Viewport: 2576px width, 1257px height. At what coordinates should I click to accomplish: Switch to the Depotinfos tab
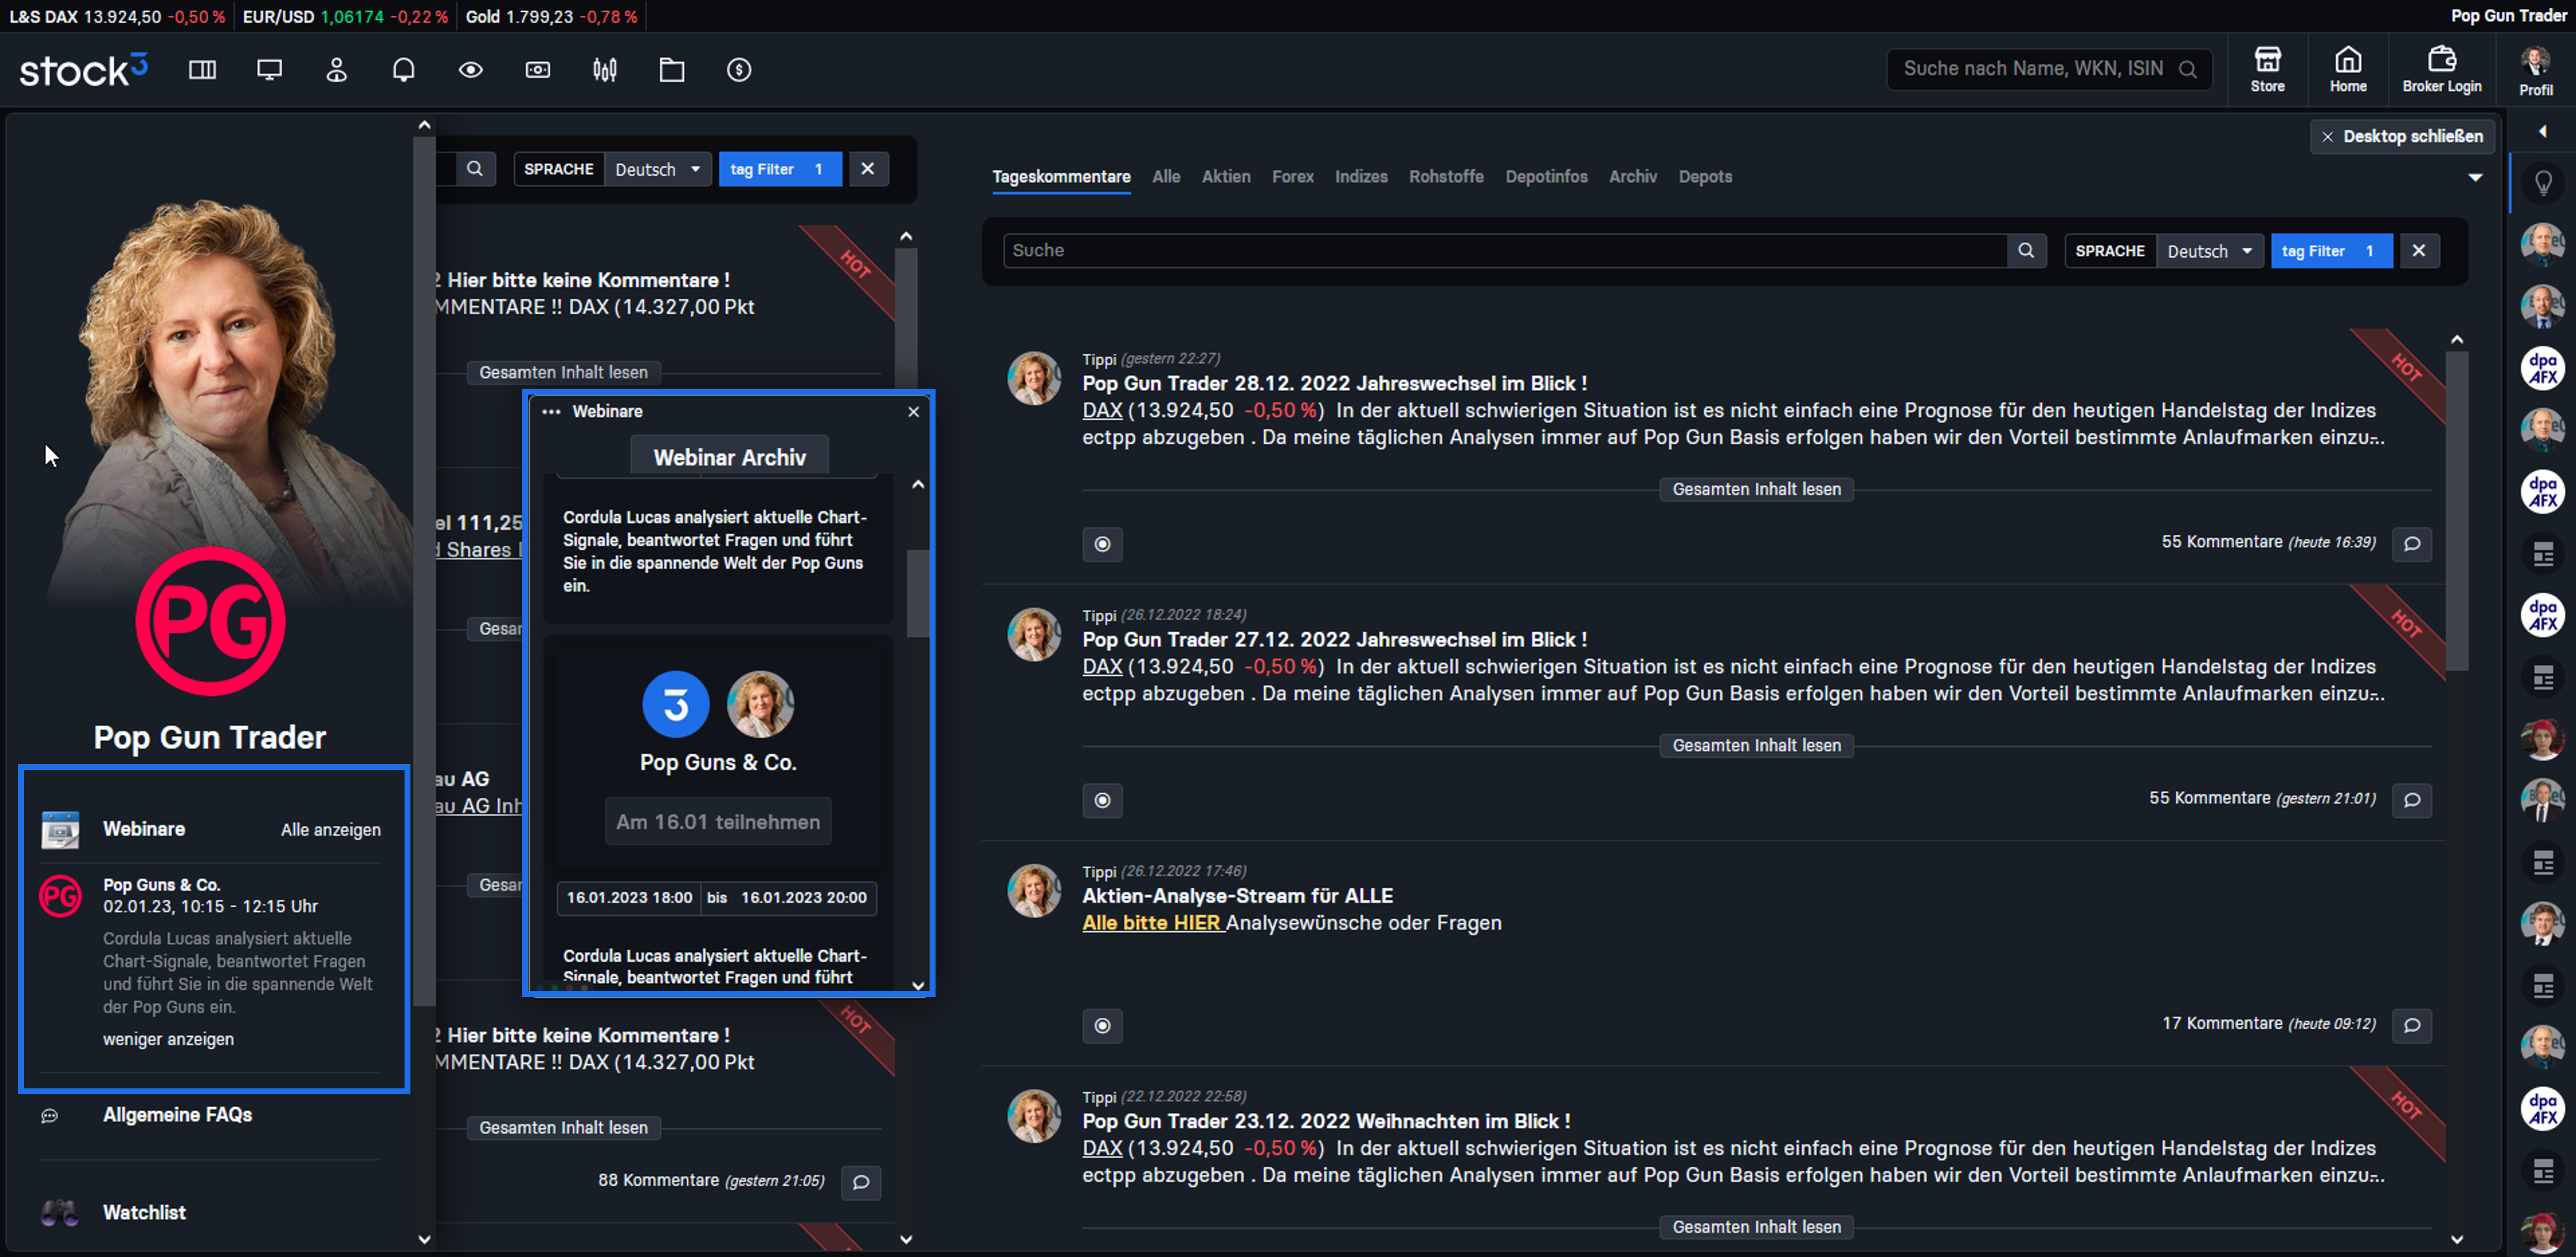tap(1546, 177)
